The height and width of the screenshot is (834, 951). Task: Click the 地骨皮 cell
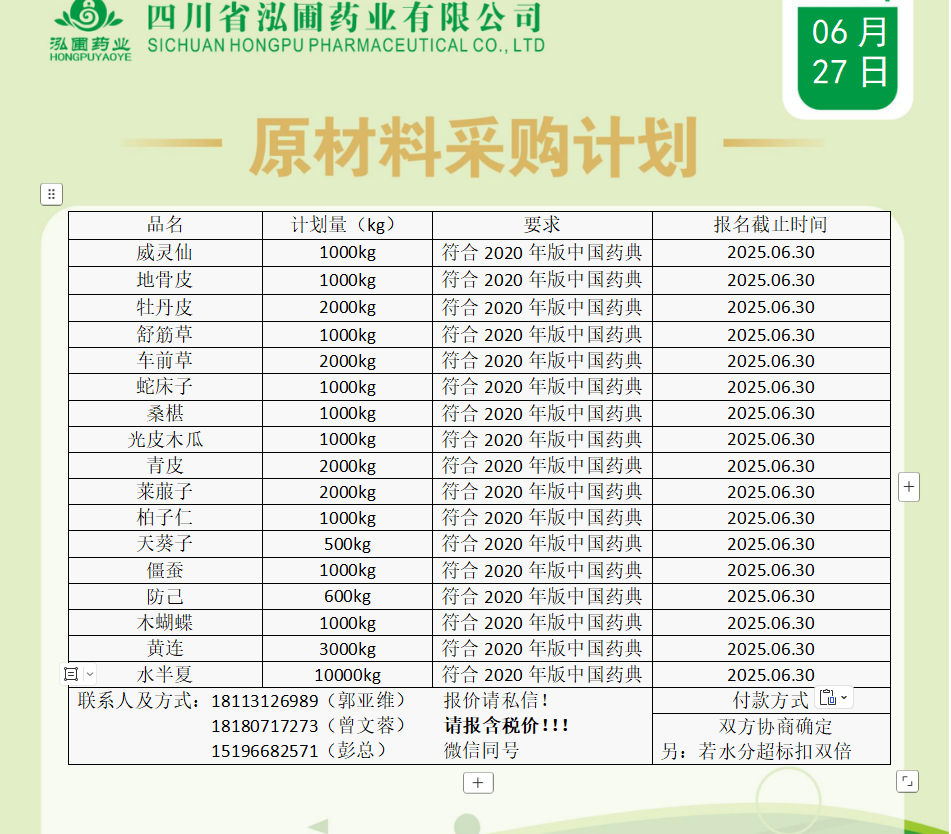pyautogui.click(x=165, y=280)
